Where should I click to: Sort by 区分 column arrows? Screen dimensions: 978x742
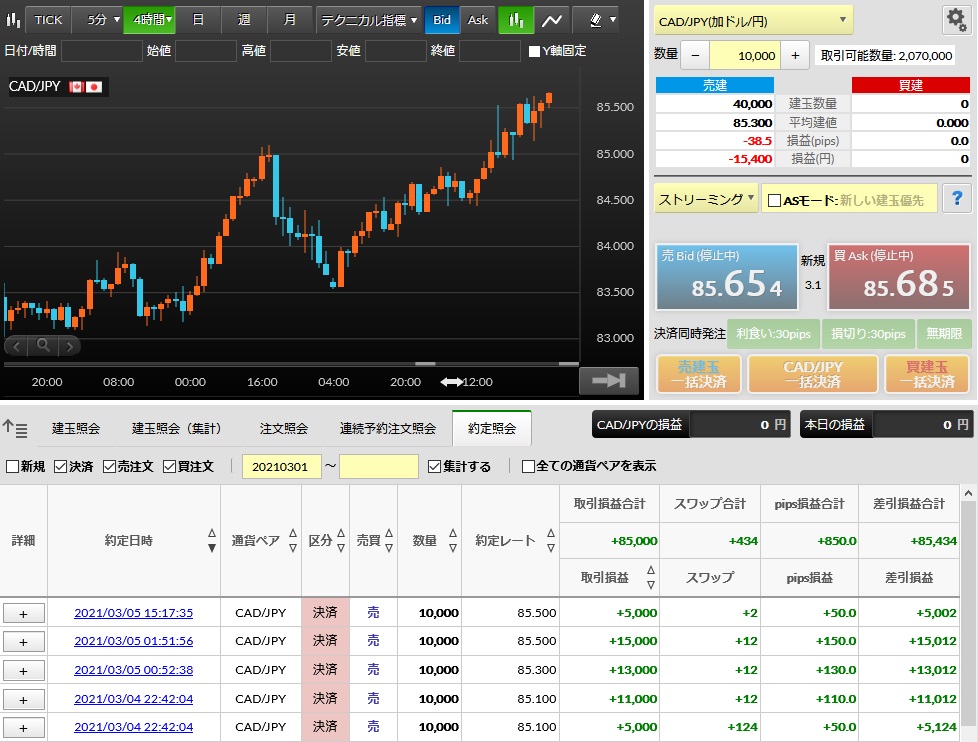point(341,541)
